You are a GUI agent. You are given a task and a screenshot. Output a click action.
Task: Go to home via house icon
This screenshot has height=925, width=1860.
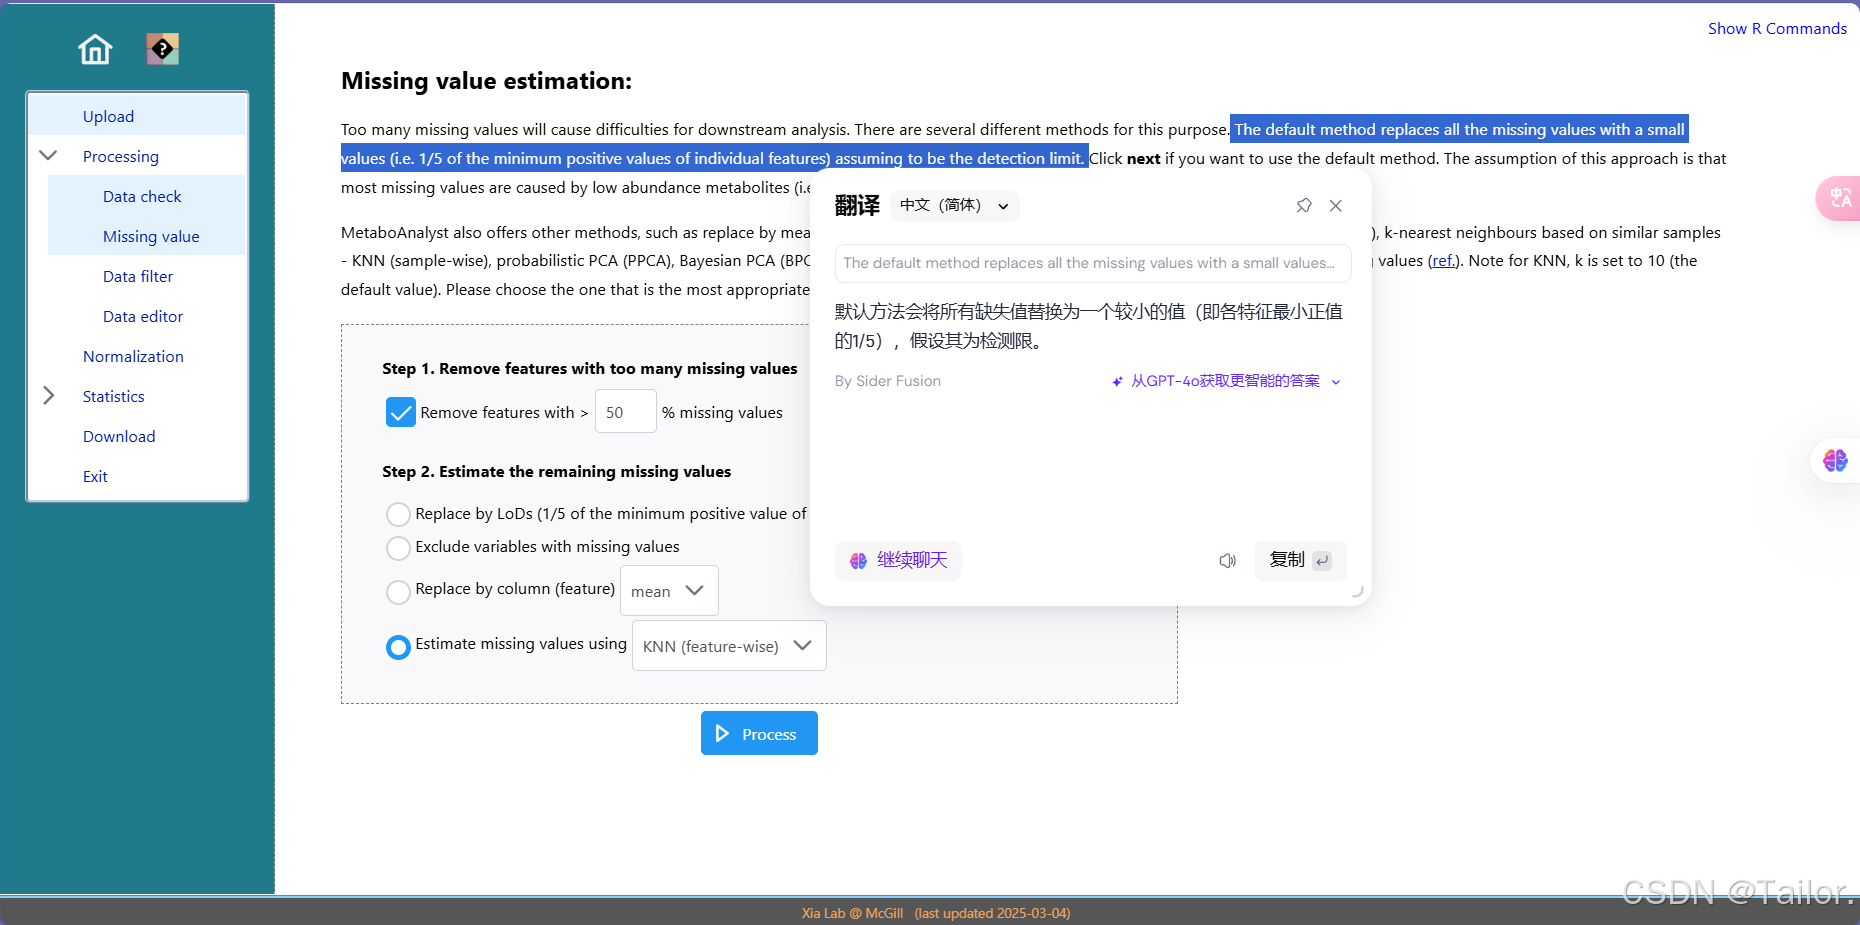coord(95,49)
